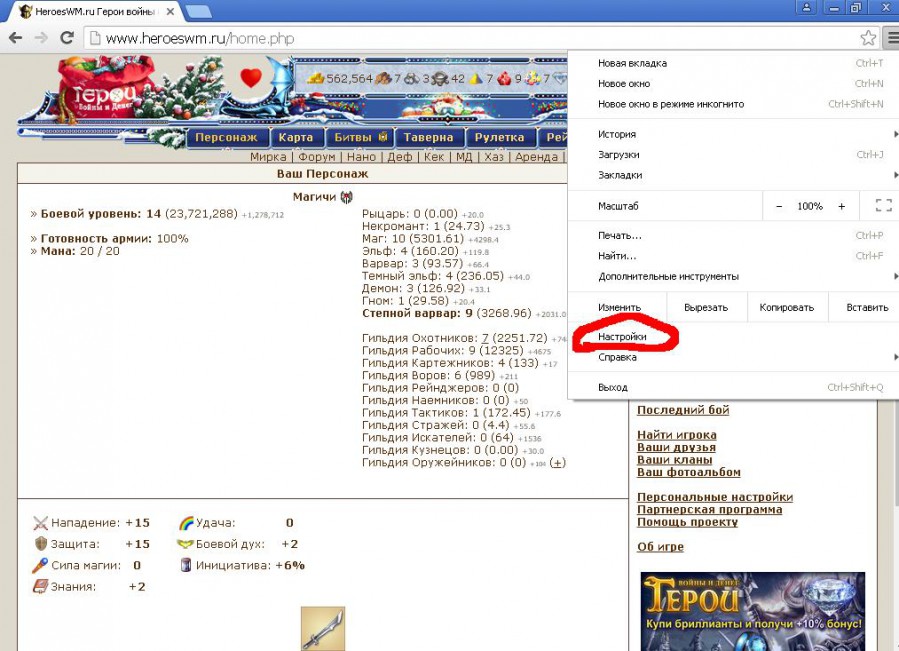Click the clan emblem beside Магичи
Viewport: 899px width, 651px height.
pyautogui.click(x=346, y=197)
